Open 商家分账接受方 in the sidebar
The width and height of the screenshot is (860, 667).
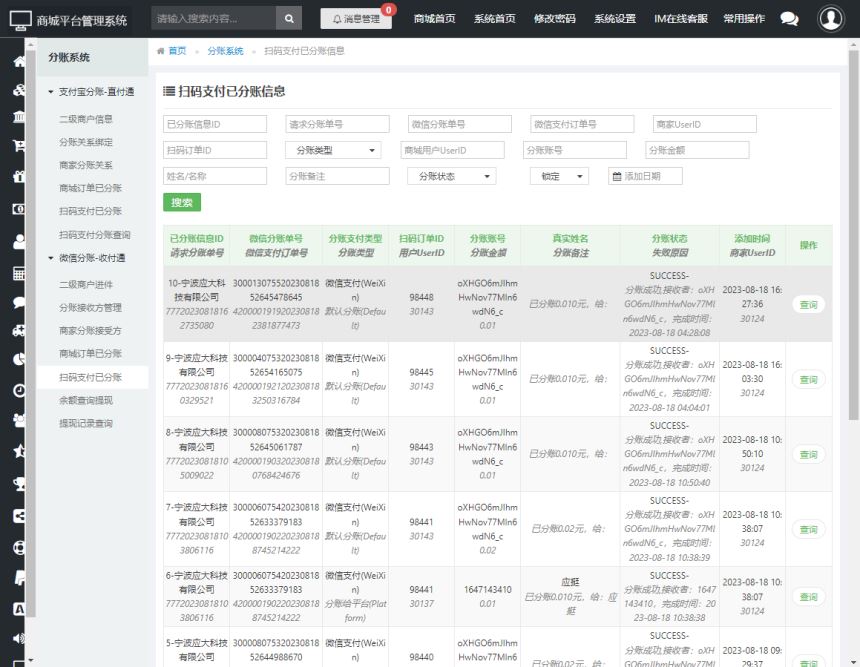tap(90, 330)
